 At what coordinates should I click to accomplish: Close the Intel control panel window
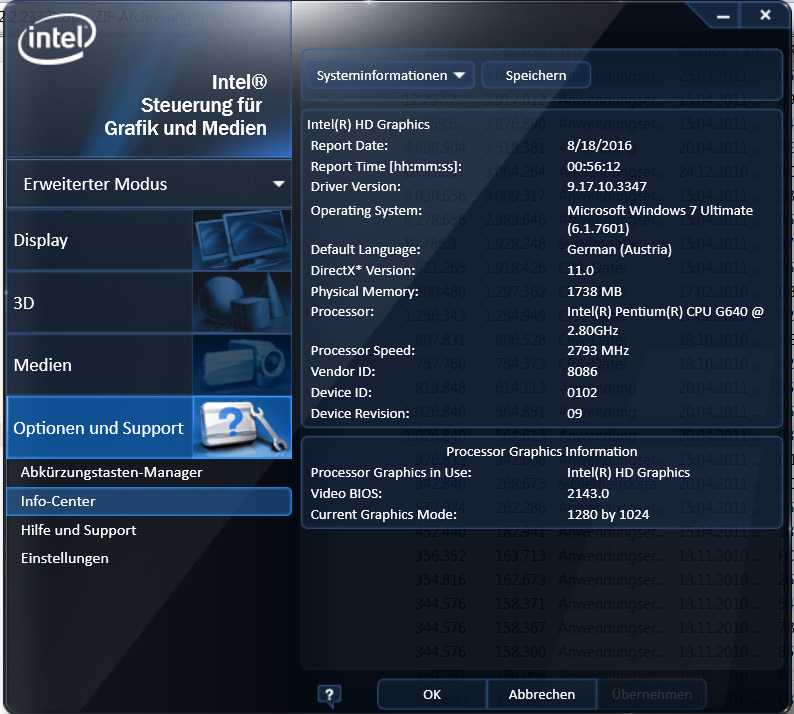pyautogui.click(x=766, y=15)
